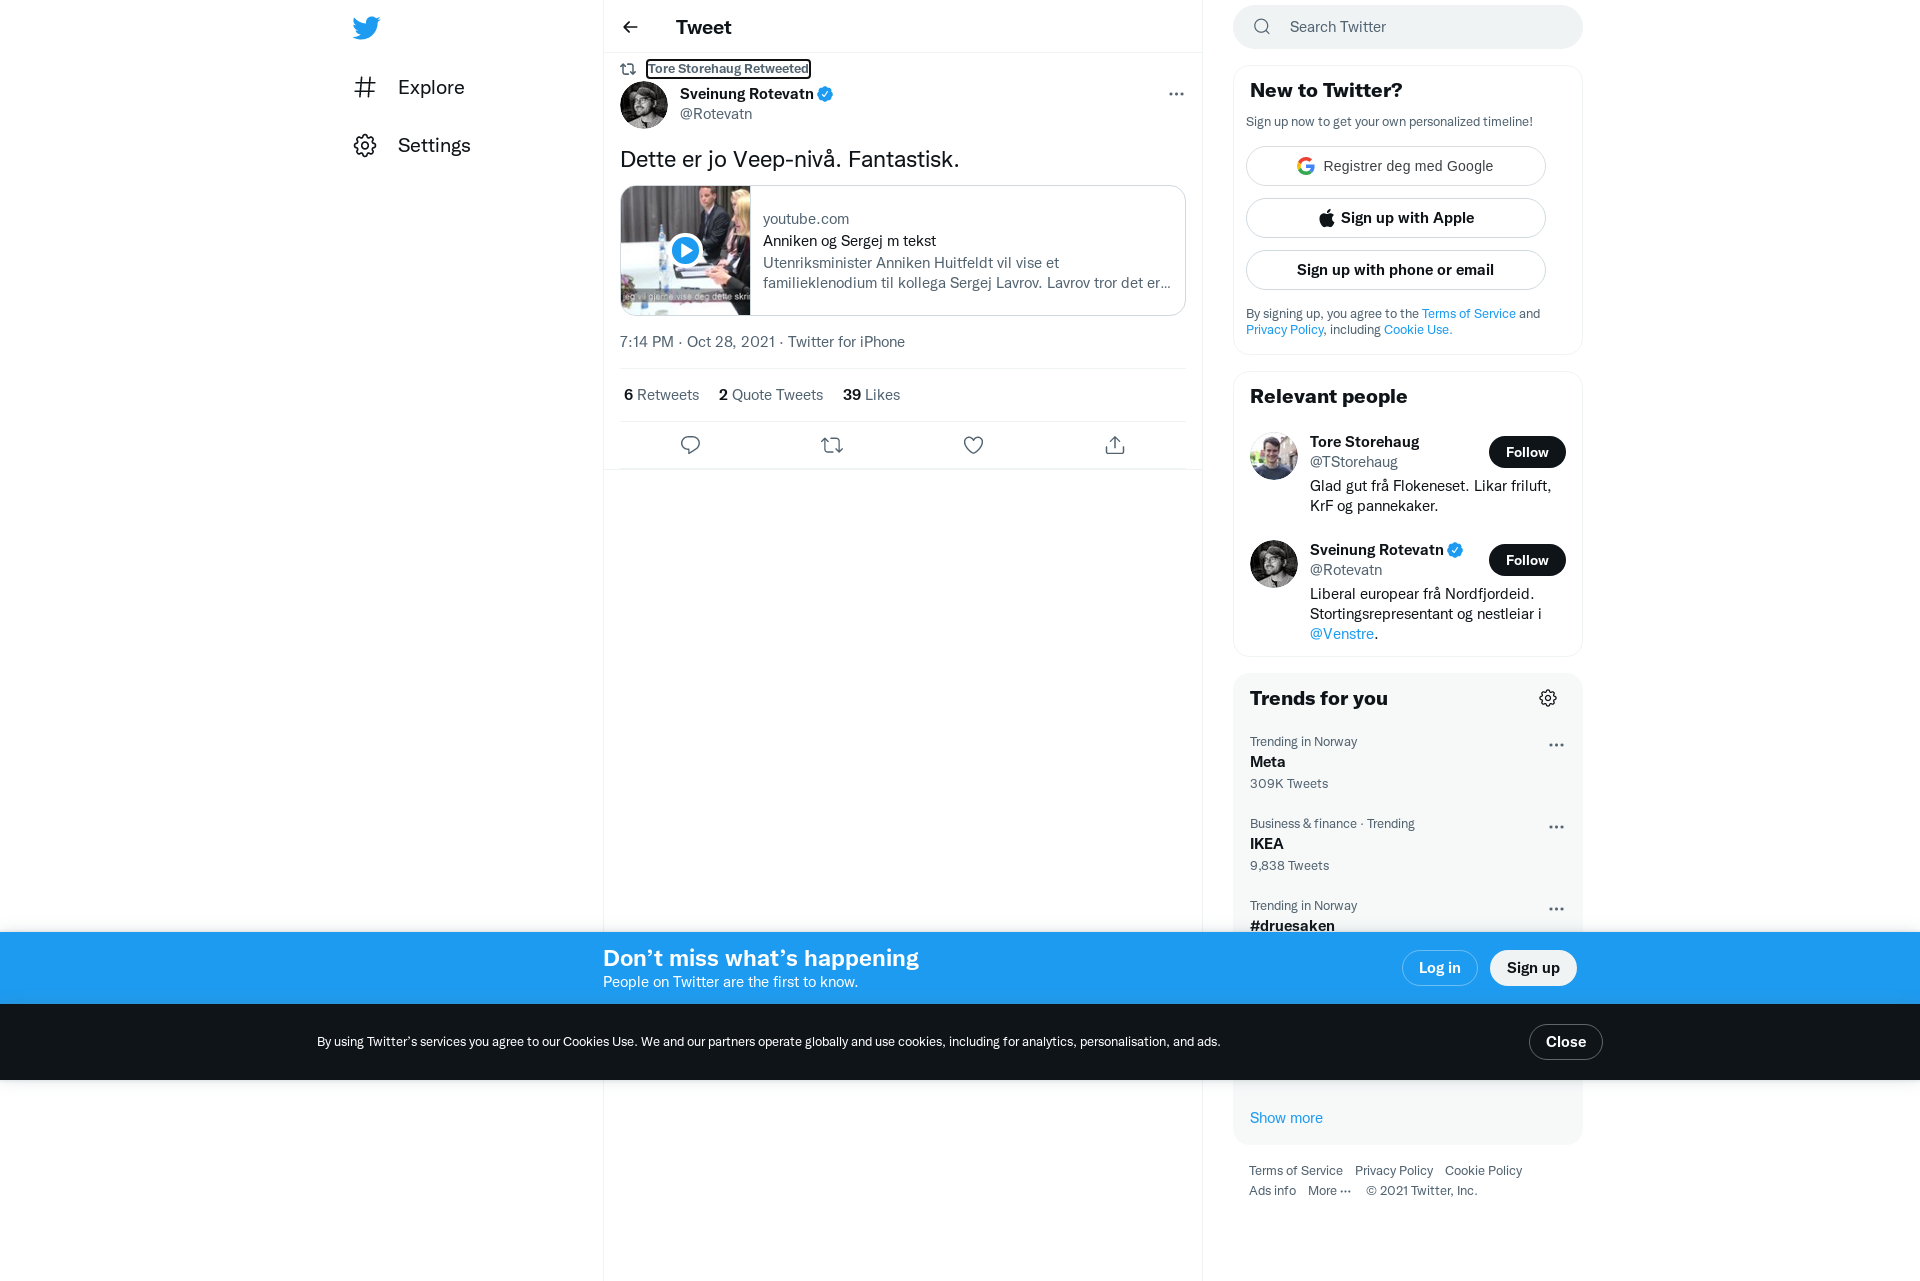Close the cookie notice banner
Viewport: 1920px width, 1281px height.
[1566, 1042]
